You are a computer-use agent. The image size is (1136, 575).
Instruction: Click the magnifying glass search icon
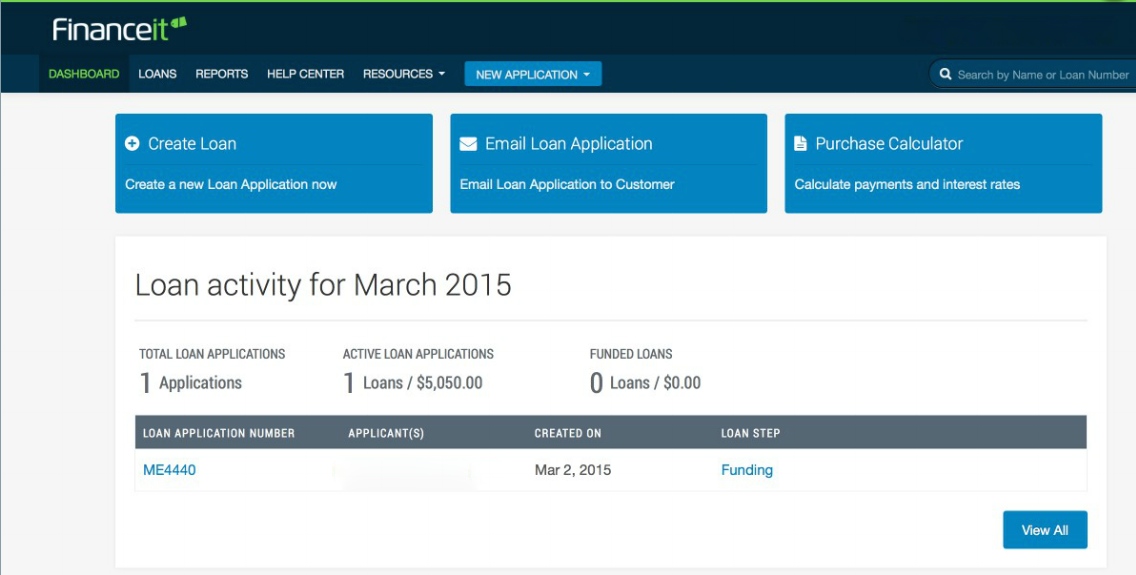pos(945,74)
